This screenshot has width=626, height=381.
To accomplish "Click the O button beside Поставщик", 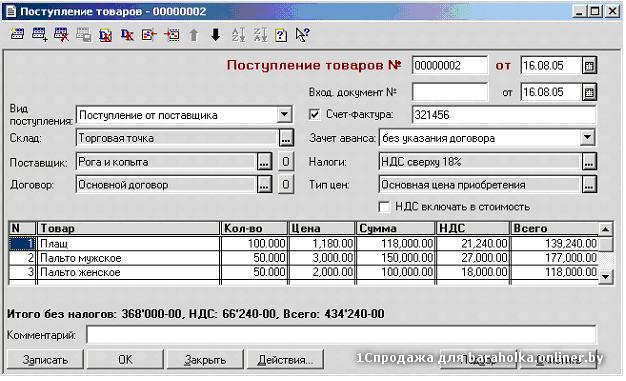I will tap(285, 161).
